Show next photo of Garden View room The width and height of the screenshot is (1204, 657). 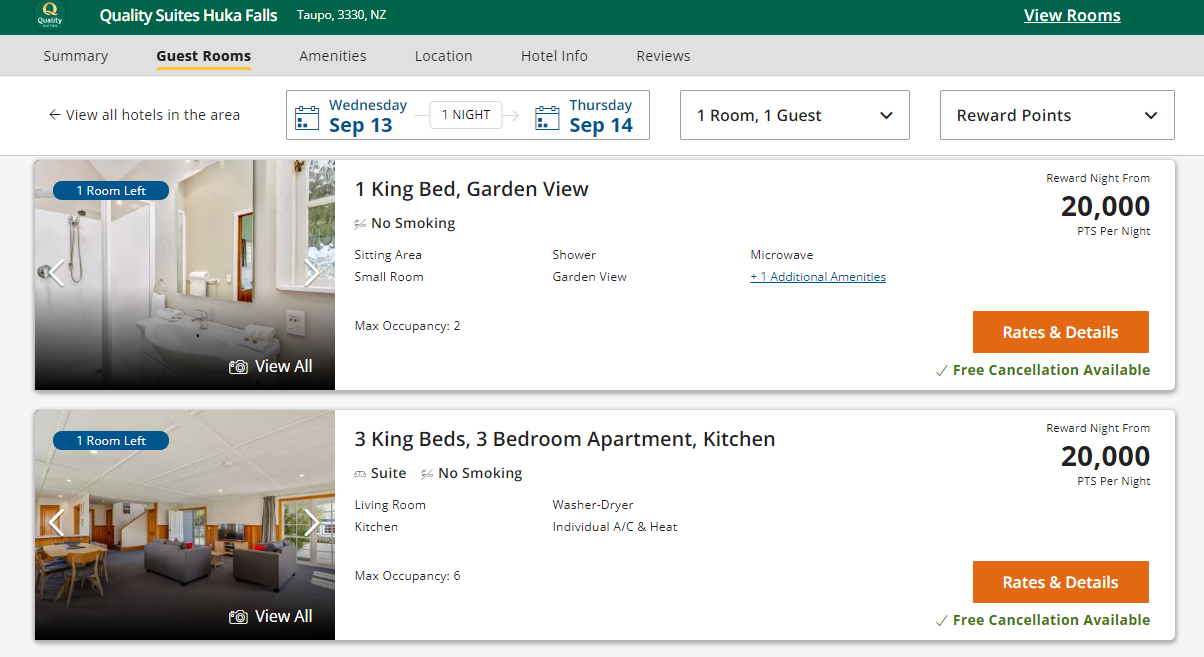tap(312, 272)
